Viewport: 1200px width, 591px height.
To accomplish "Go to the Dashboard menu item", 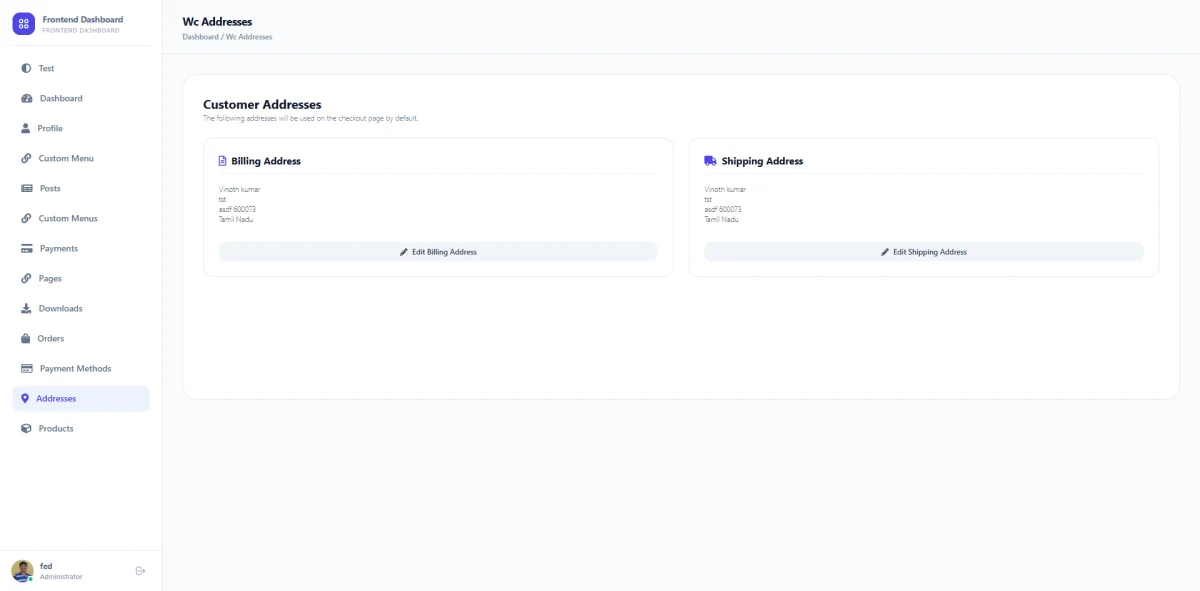I will (x=81, y=99).
